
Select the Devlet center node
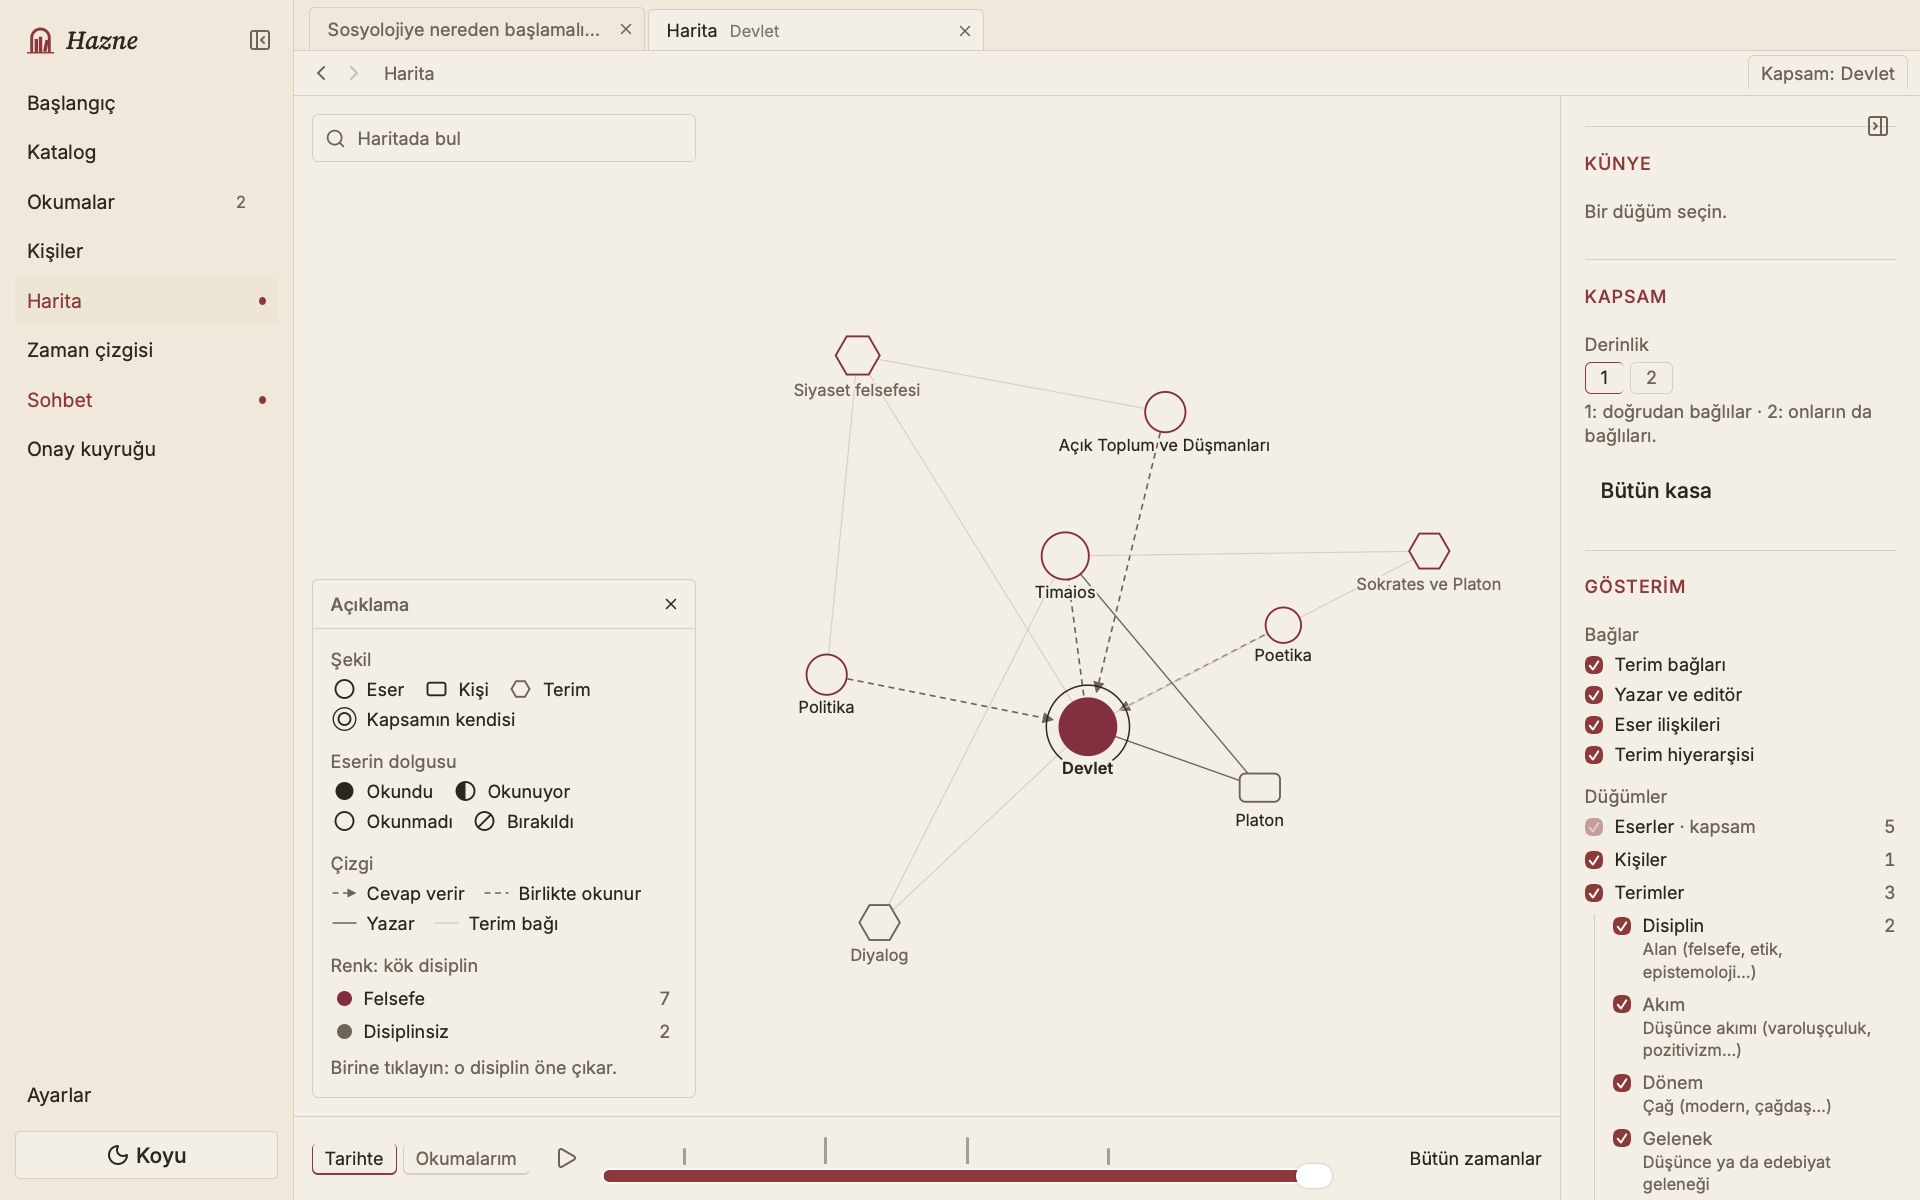[x=1087, y=726]
